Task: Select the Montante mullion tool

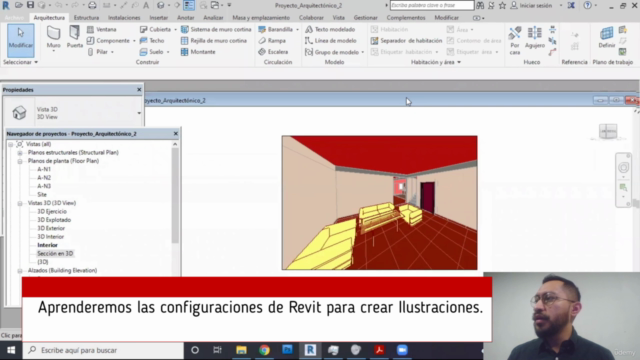Action: coord(198,52)
